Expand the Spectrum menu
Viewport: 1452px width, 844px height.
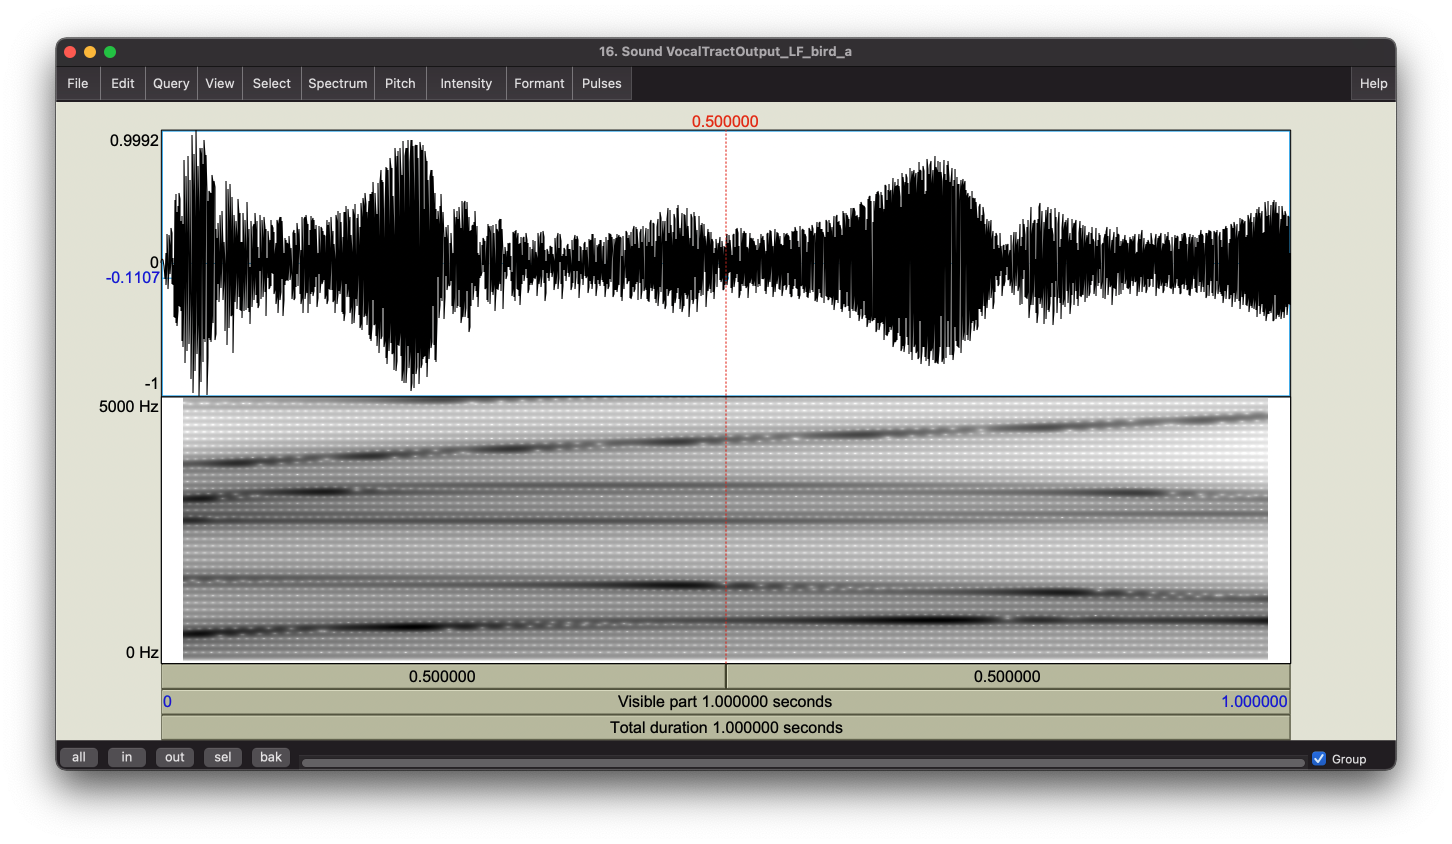click(338, 84)
